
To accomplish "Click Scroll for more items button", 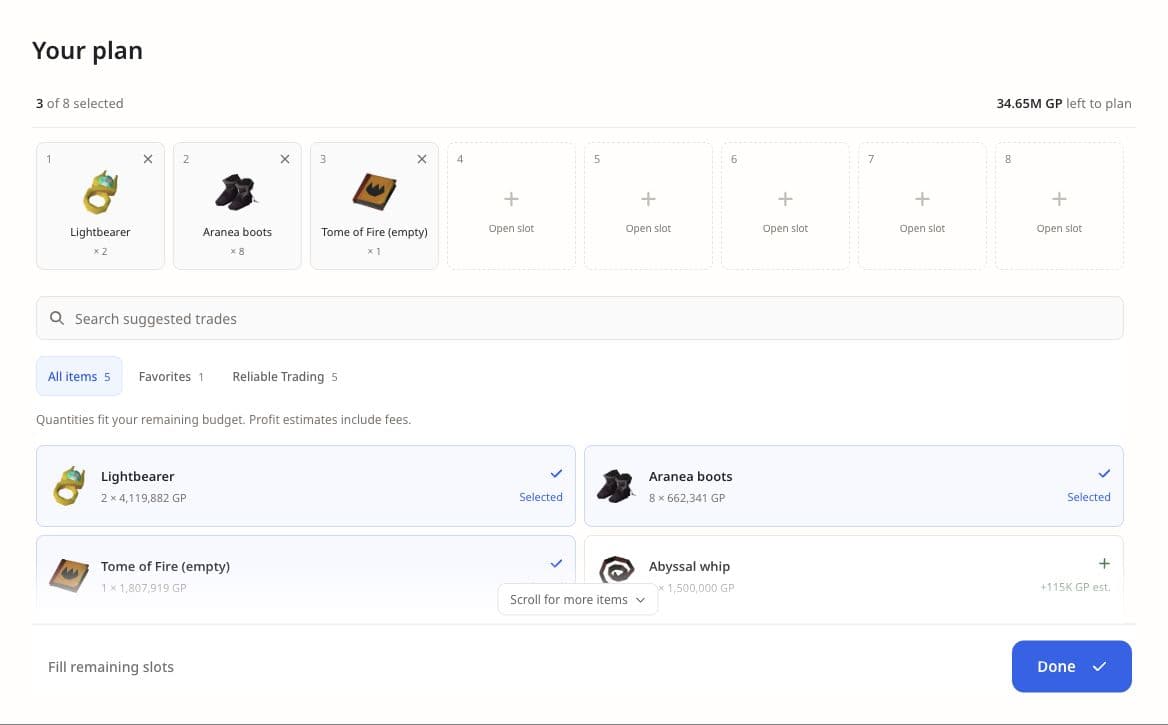I will [577, 599].
